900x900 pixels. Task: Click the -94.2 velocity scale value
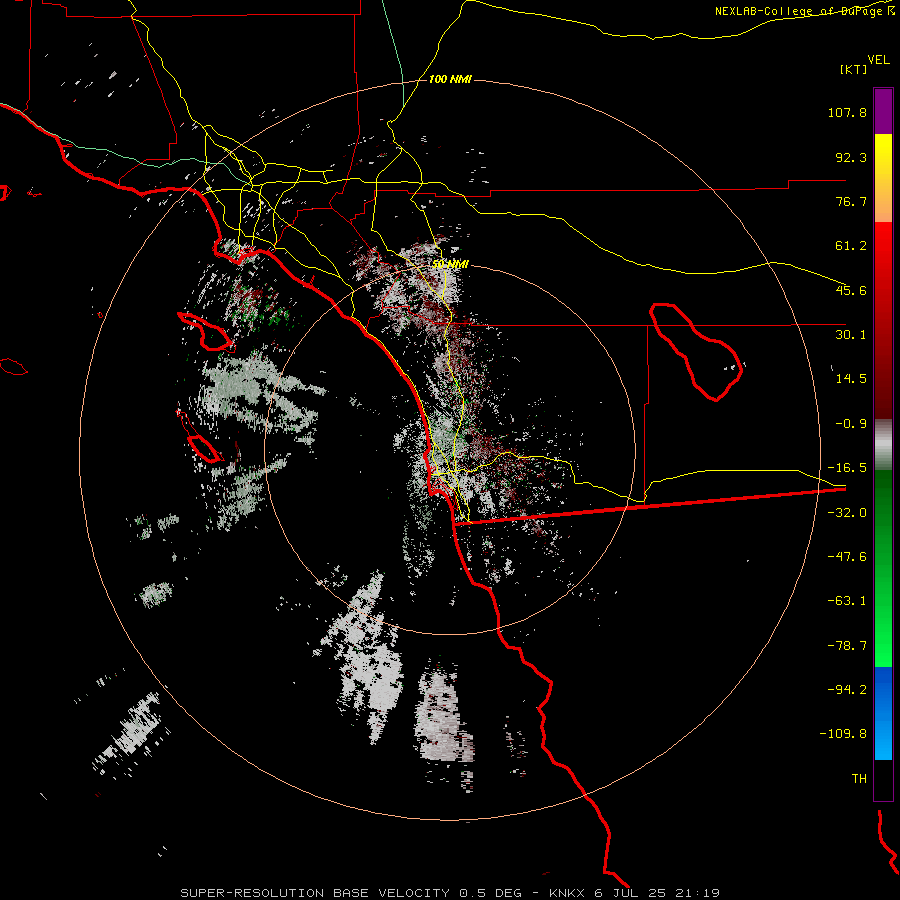tap(847, 689)
